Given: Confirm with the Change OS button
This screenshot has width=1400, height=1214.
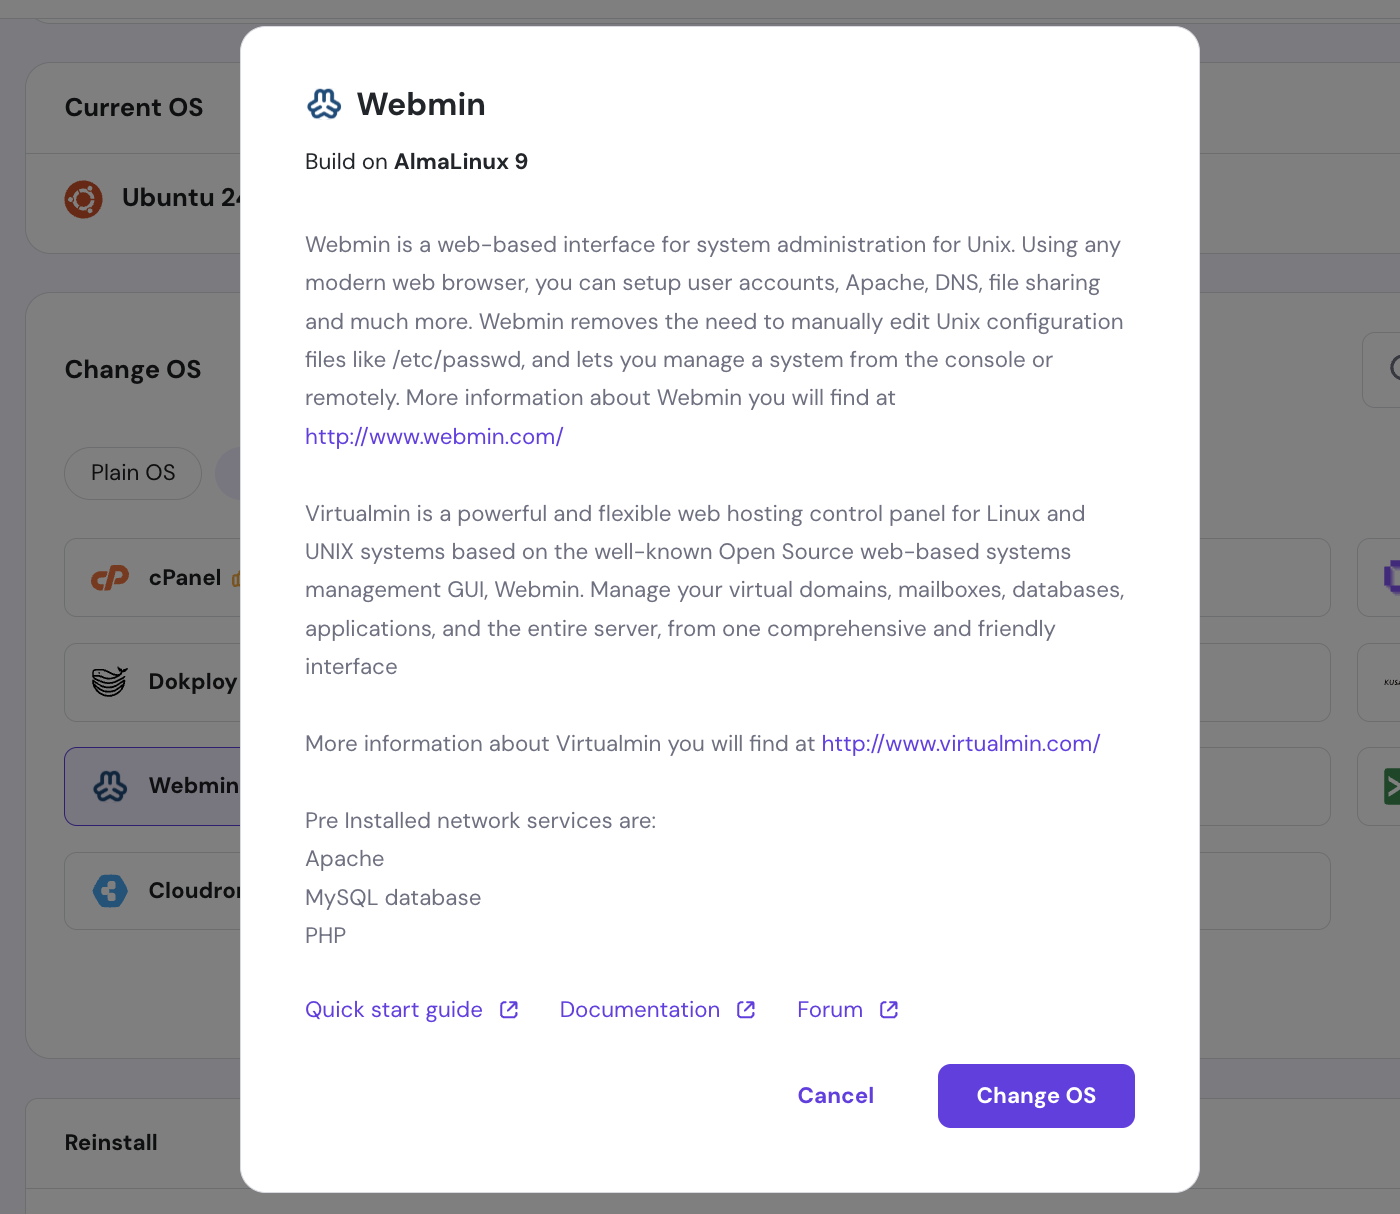Looking at the screenshot, I should [1035, 1095].
